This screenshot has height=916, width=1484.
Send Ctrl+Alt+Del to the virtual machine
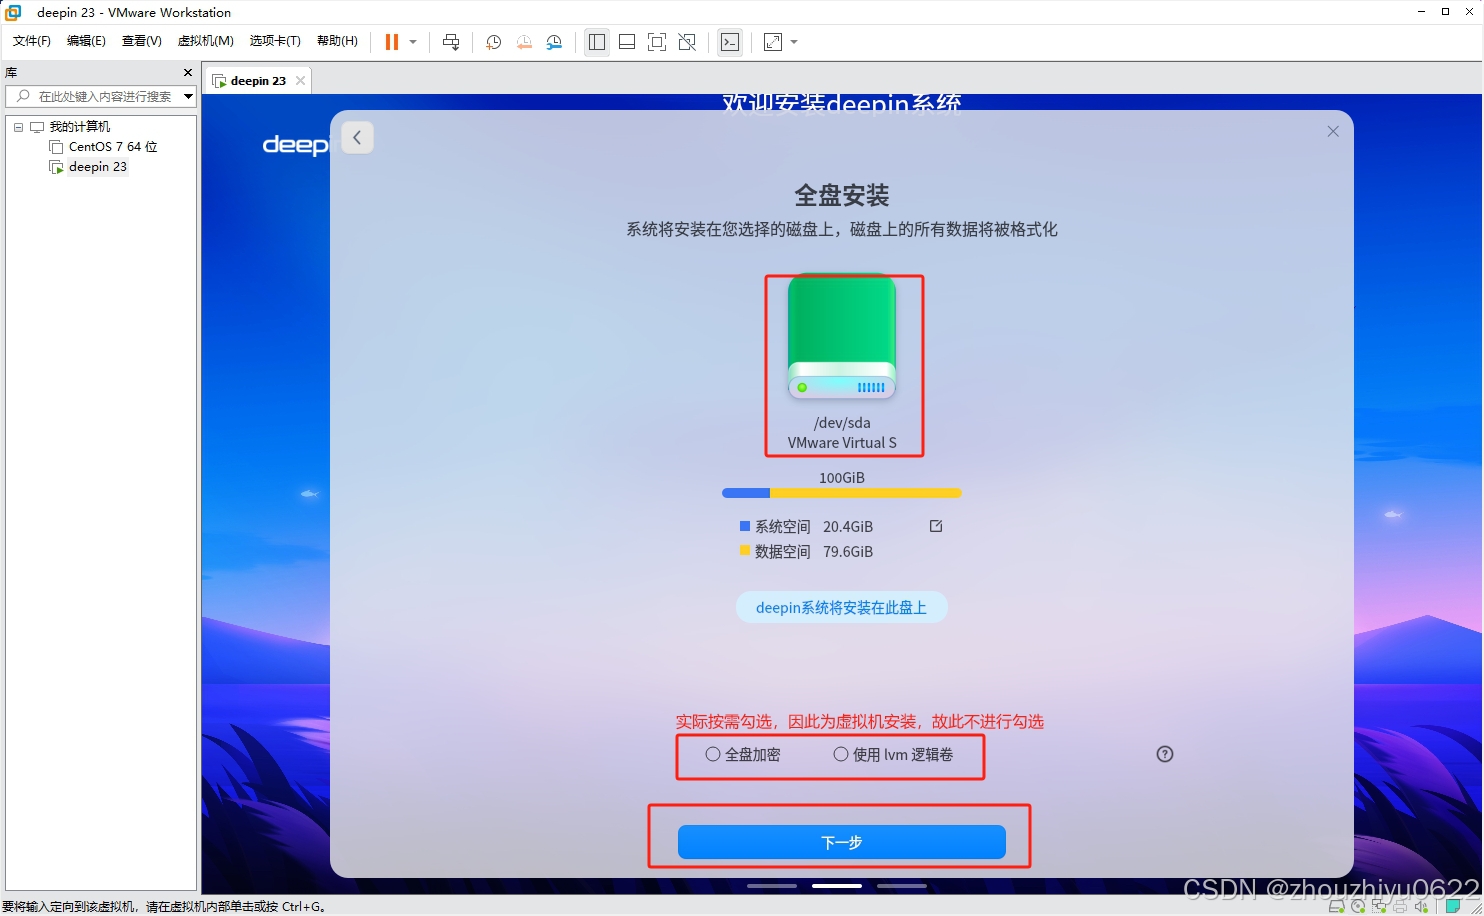point(451,42)
